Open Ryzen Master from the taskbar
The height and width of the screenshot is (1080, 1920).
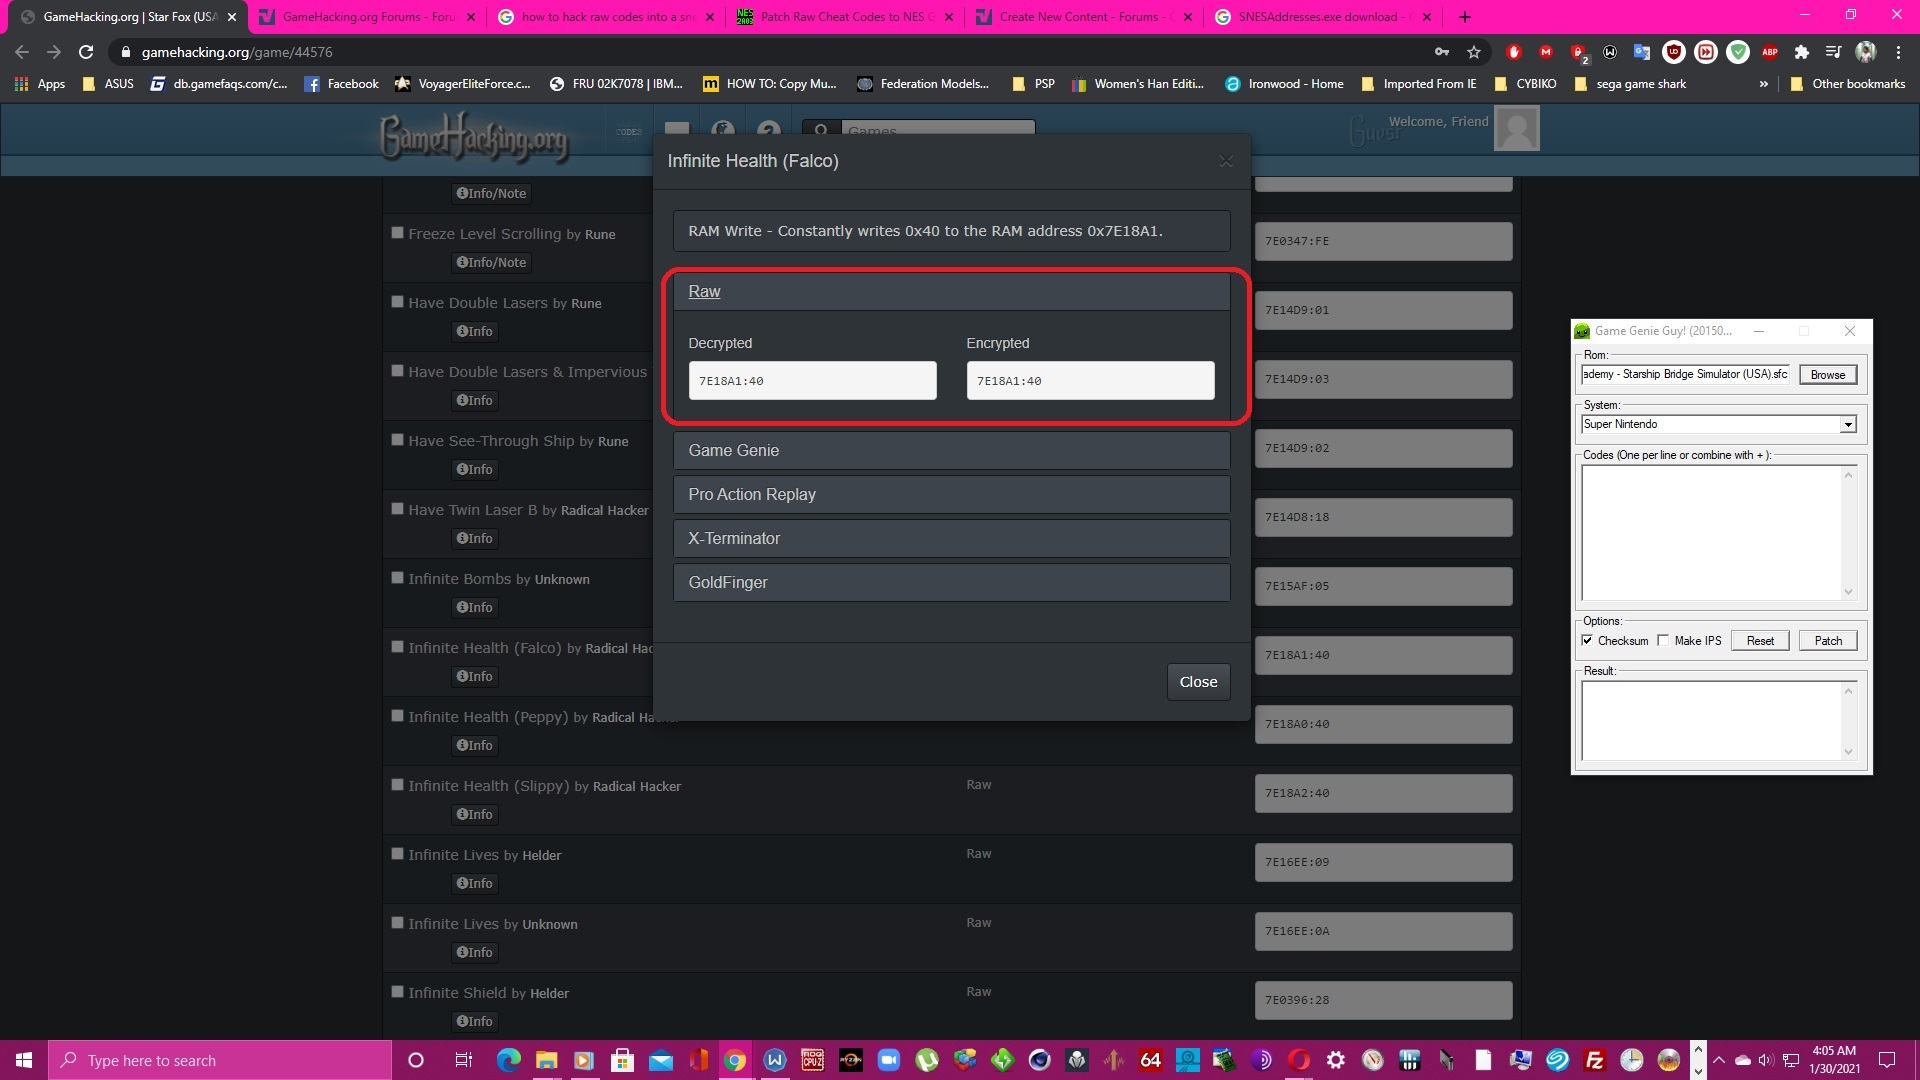(x=851, y=1060)
